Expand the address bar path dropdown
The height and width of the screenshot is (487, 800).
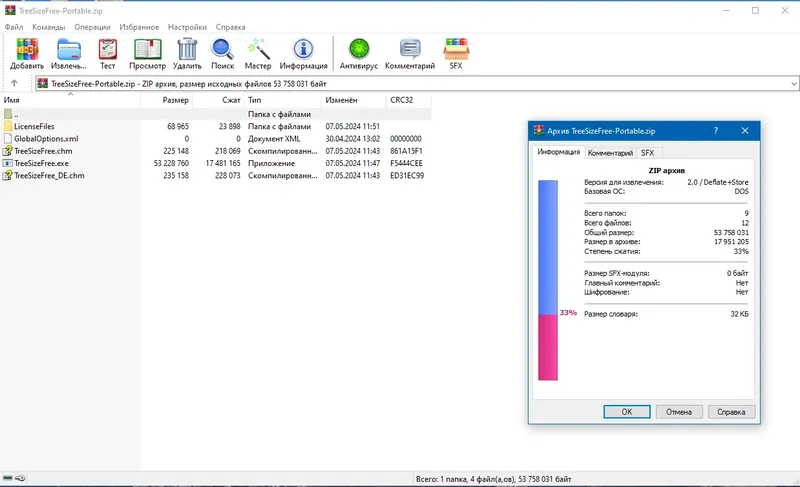point(794,84)
